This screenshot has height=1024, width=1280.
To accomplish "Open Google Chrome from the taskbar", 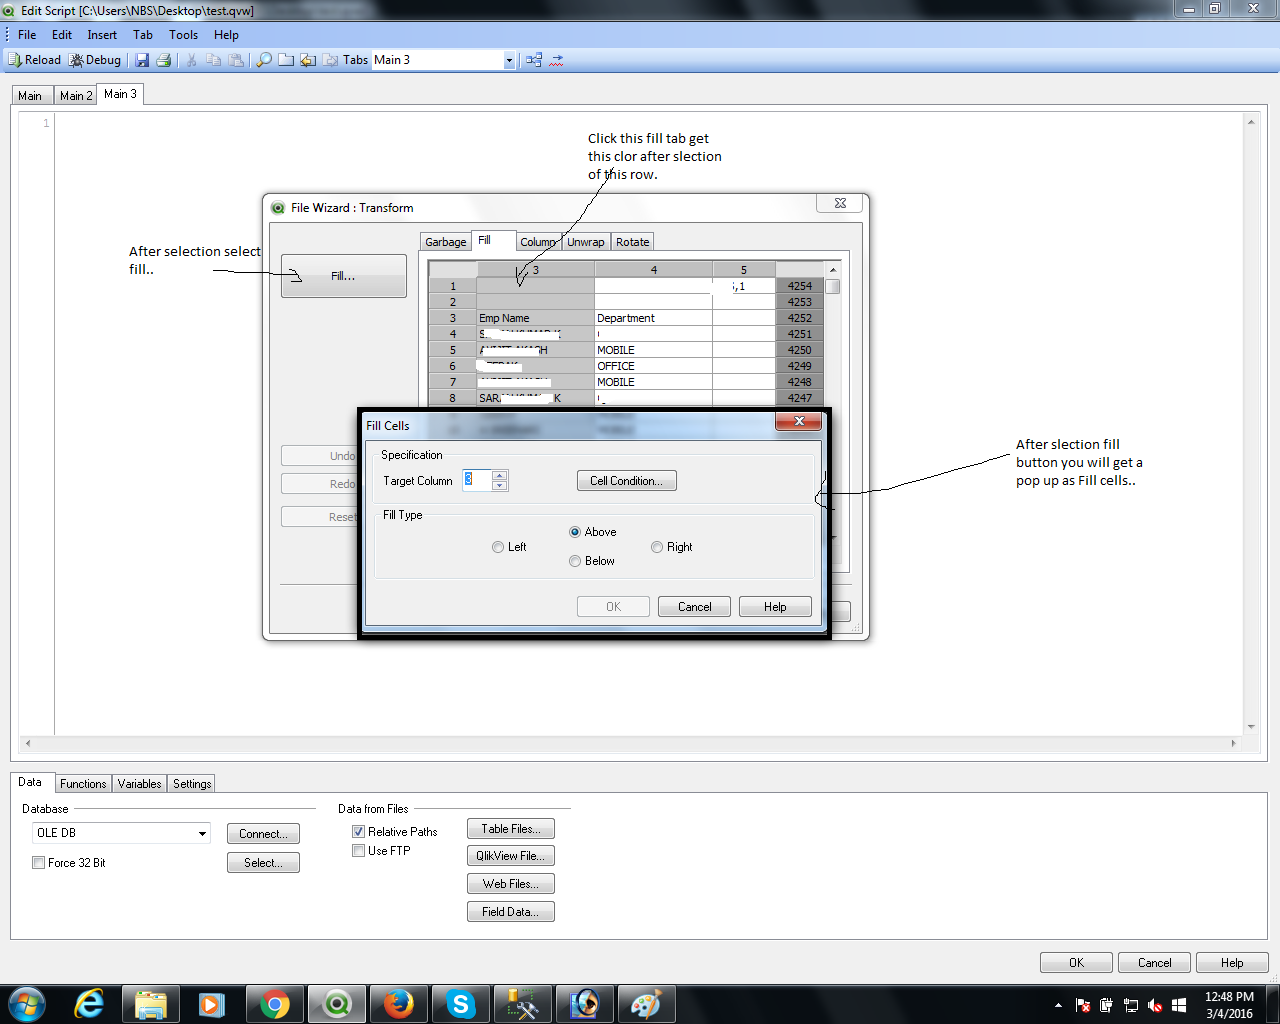I will click(x=274, y=1004).
